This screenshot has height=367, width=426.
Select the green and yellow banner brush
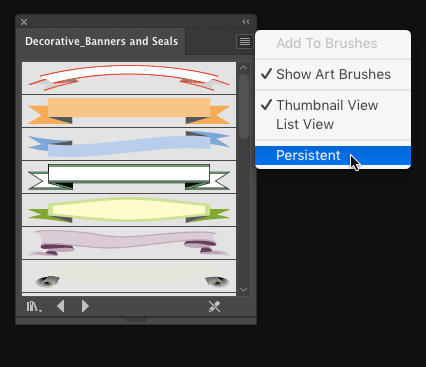129,210
